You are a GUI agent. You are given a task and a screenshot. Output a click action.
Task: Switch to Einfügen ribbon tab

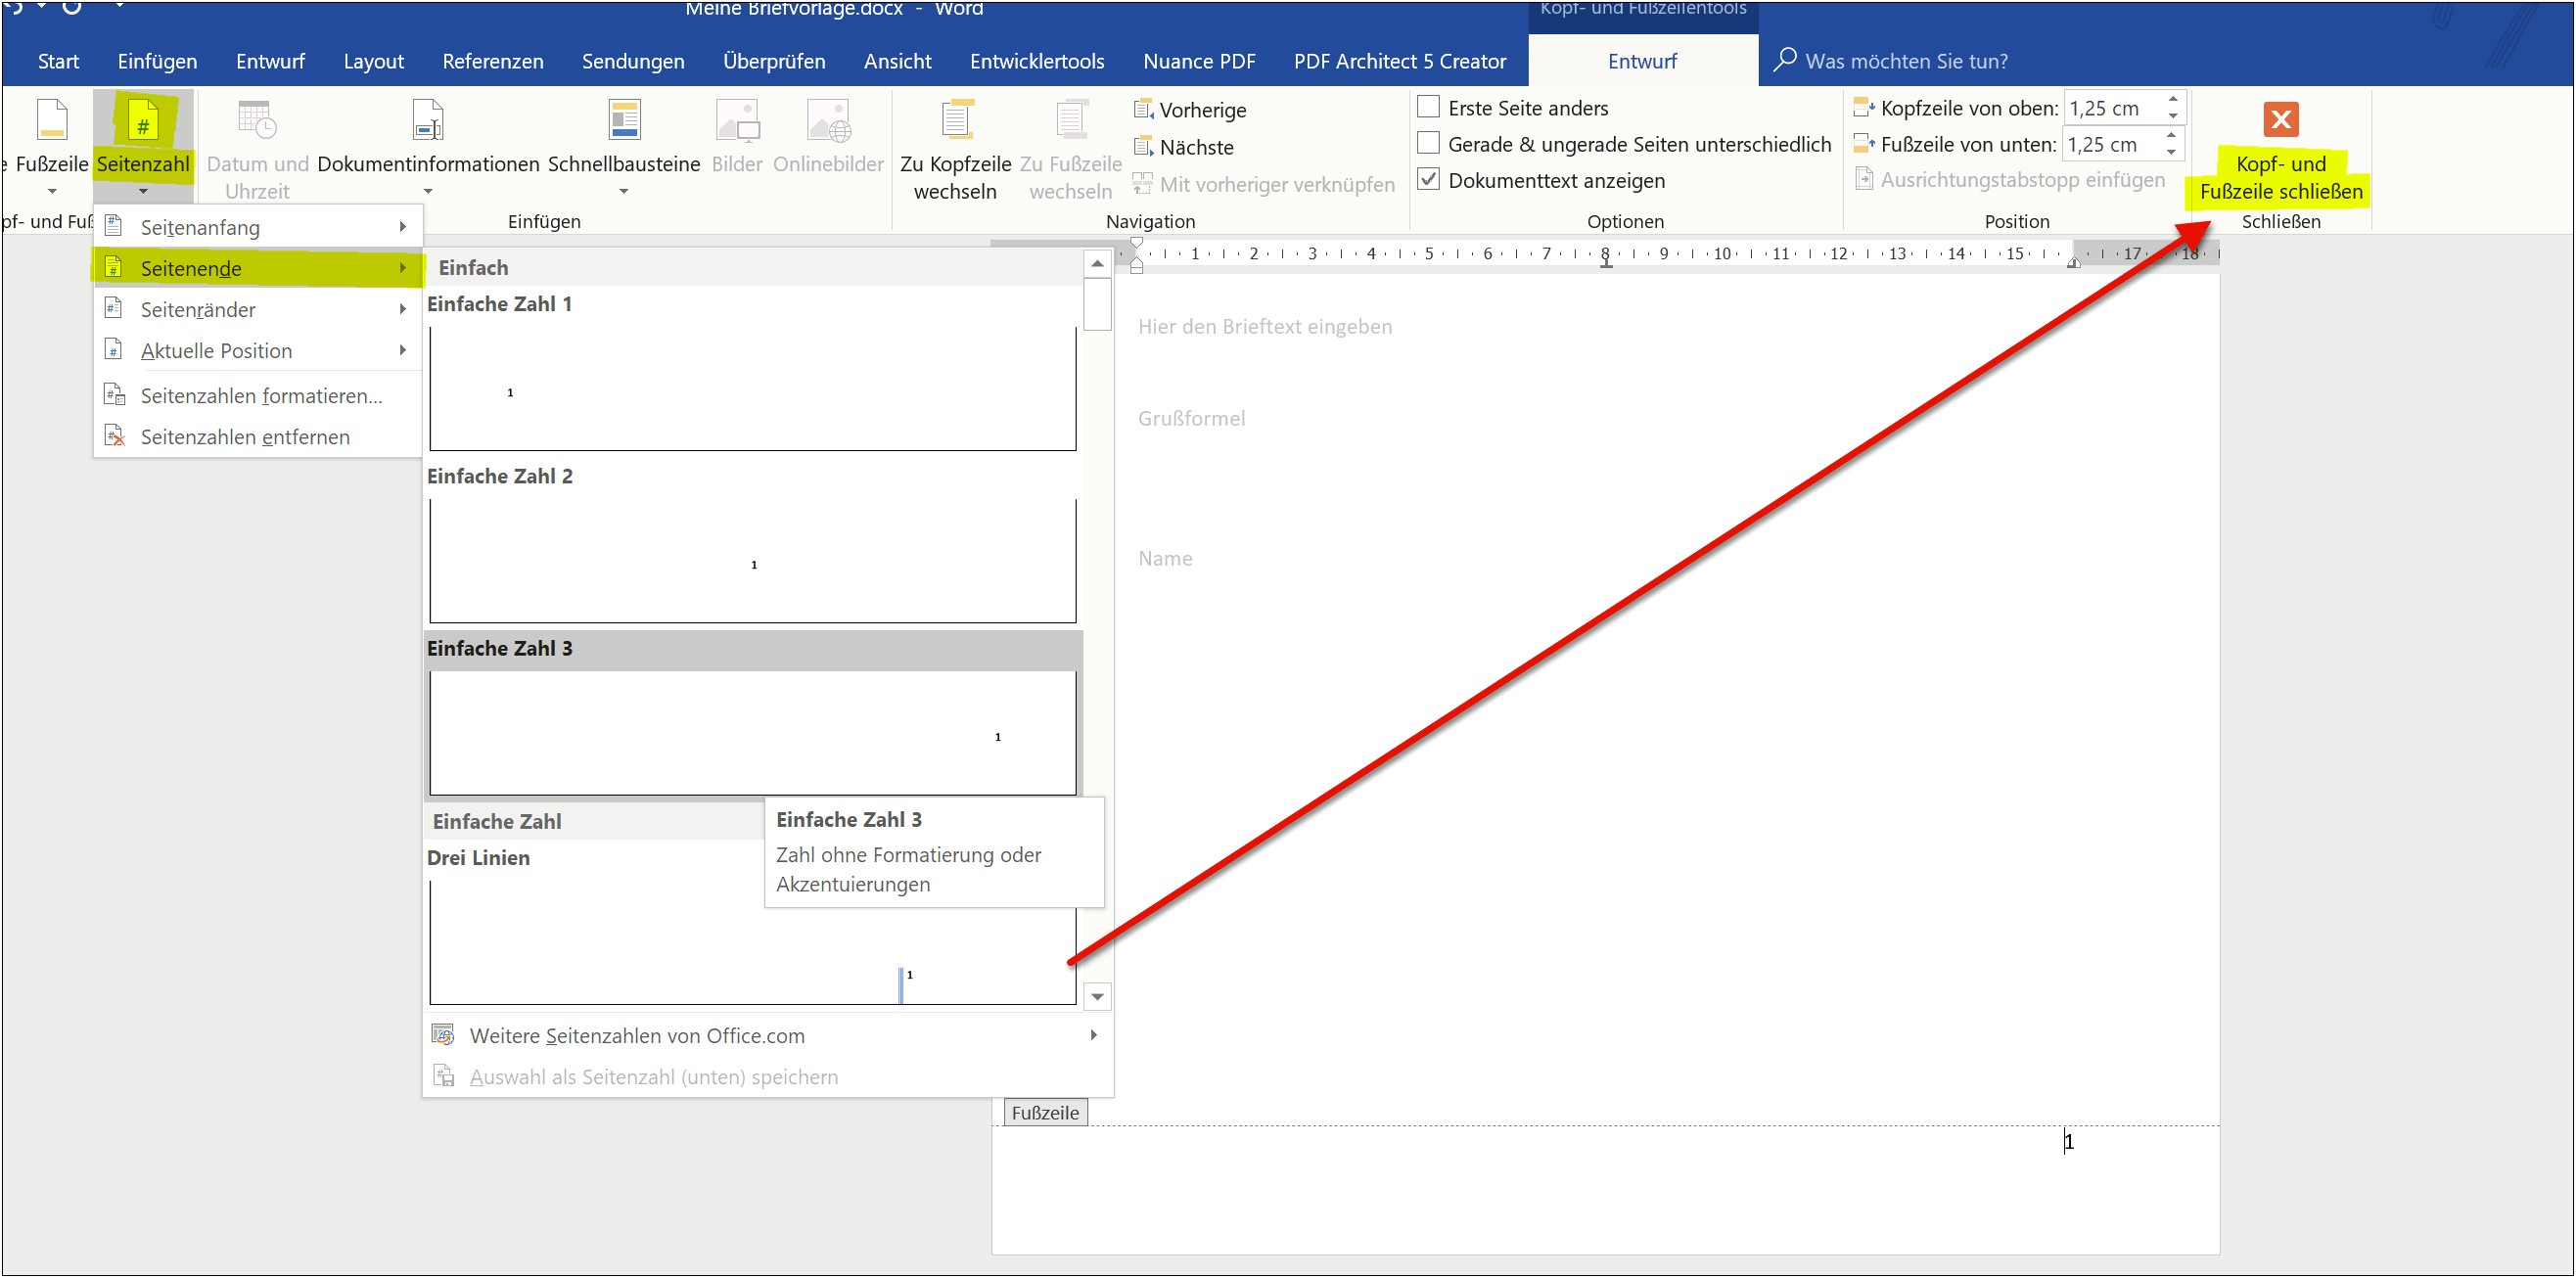[157, 61]
